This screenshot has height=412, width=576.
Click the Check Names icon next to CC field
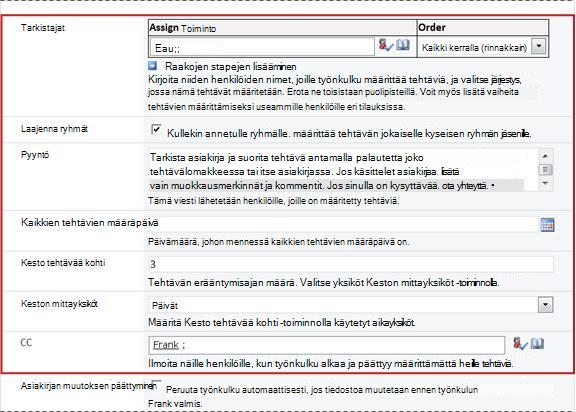click(520, 344)
